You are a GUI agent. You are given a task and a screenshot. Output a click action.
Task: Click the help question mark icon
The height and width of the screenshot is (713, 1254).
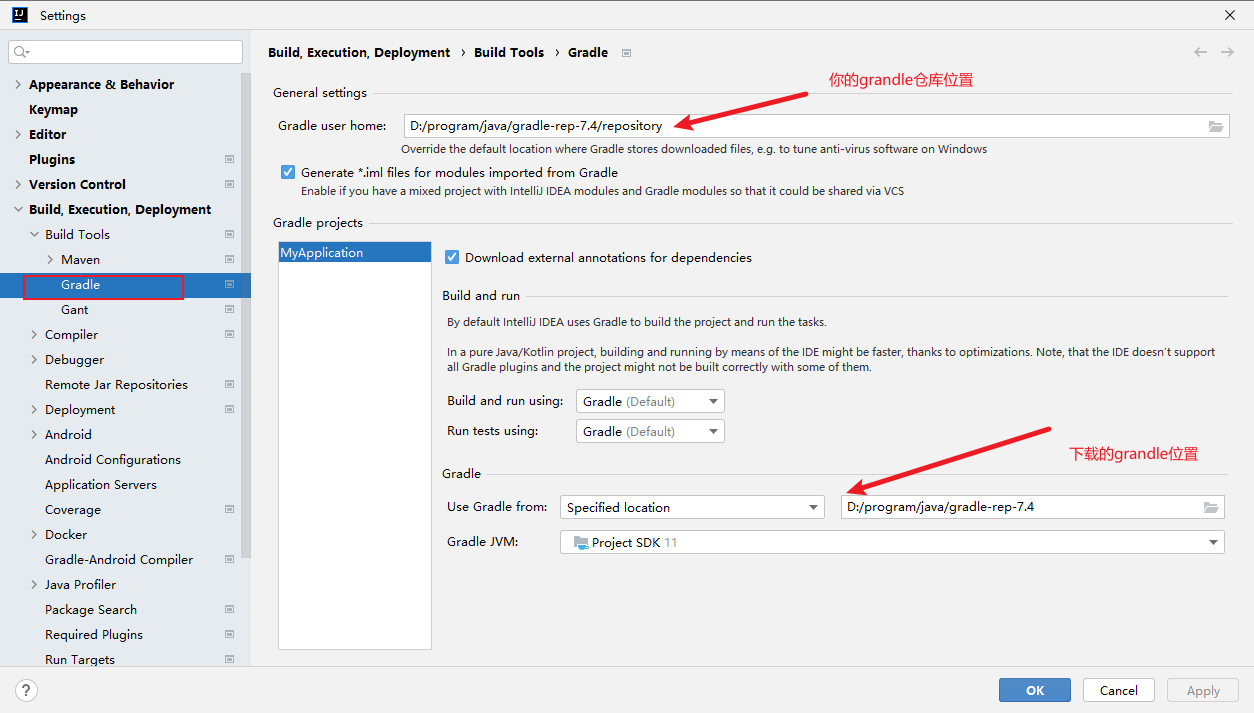coord(27,690)
